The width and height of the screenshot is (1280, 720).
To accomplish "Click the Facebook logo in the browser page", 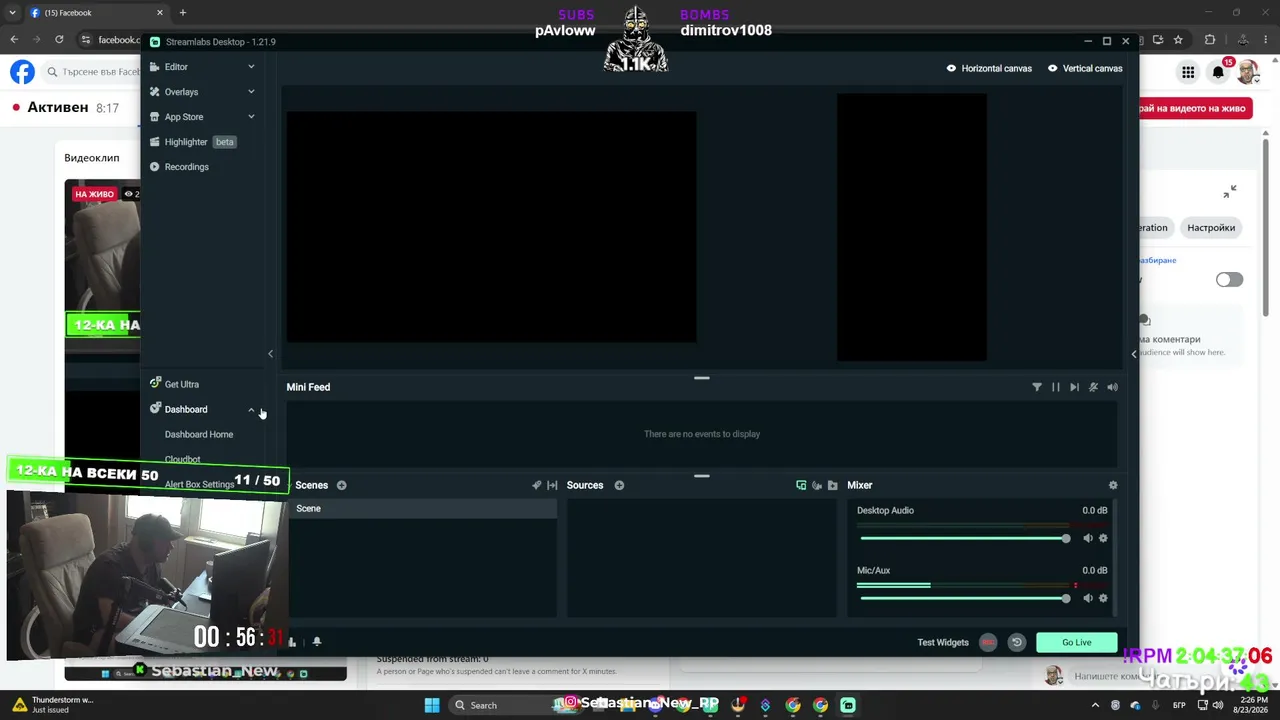I will 22,72.
